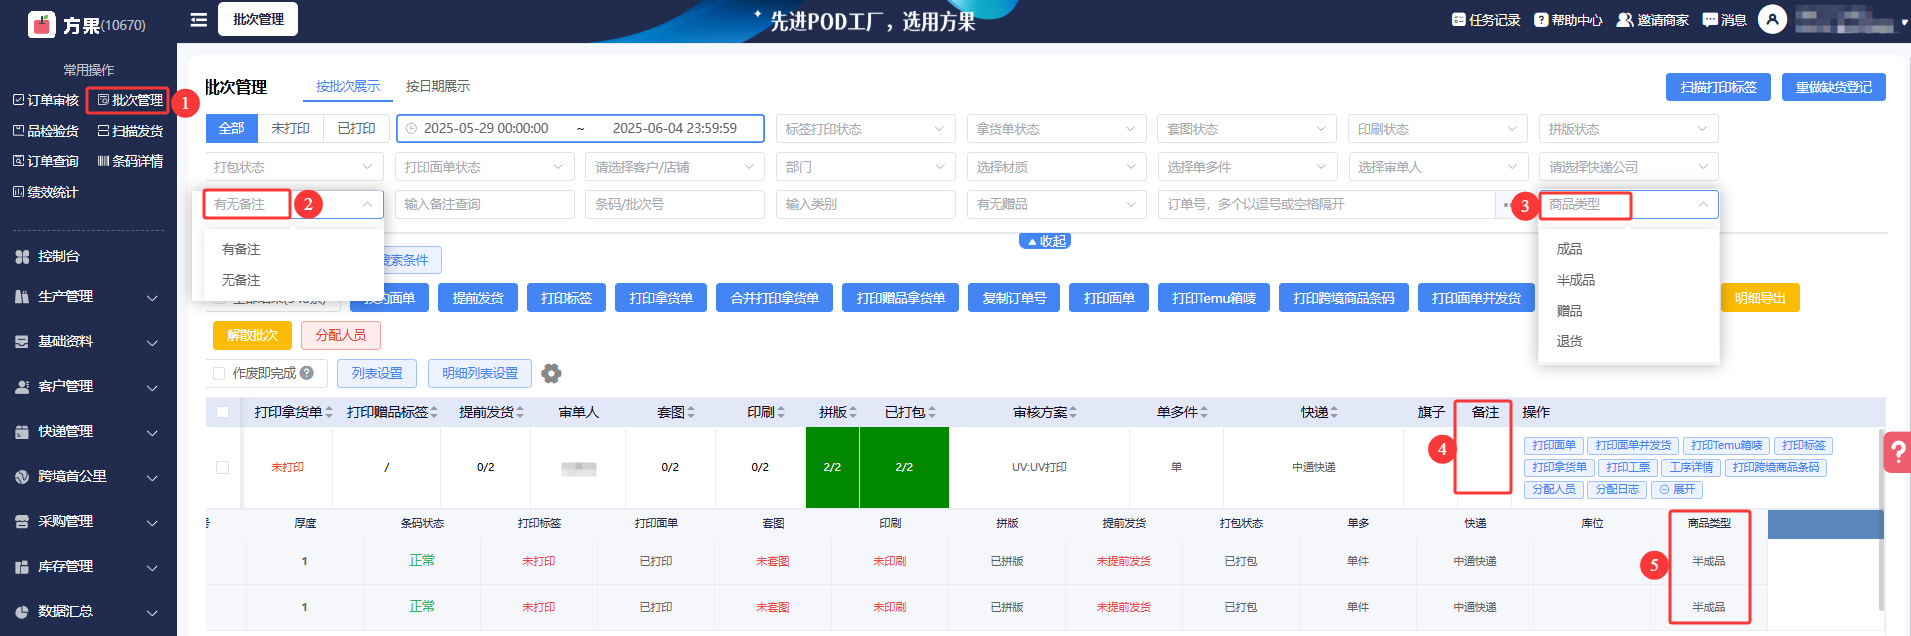Expand 快递管理 sidebar menu
Viewport: 1911px width, 636px height.
[x=88, y=432]
